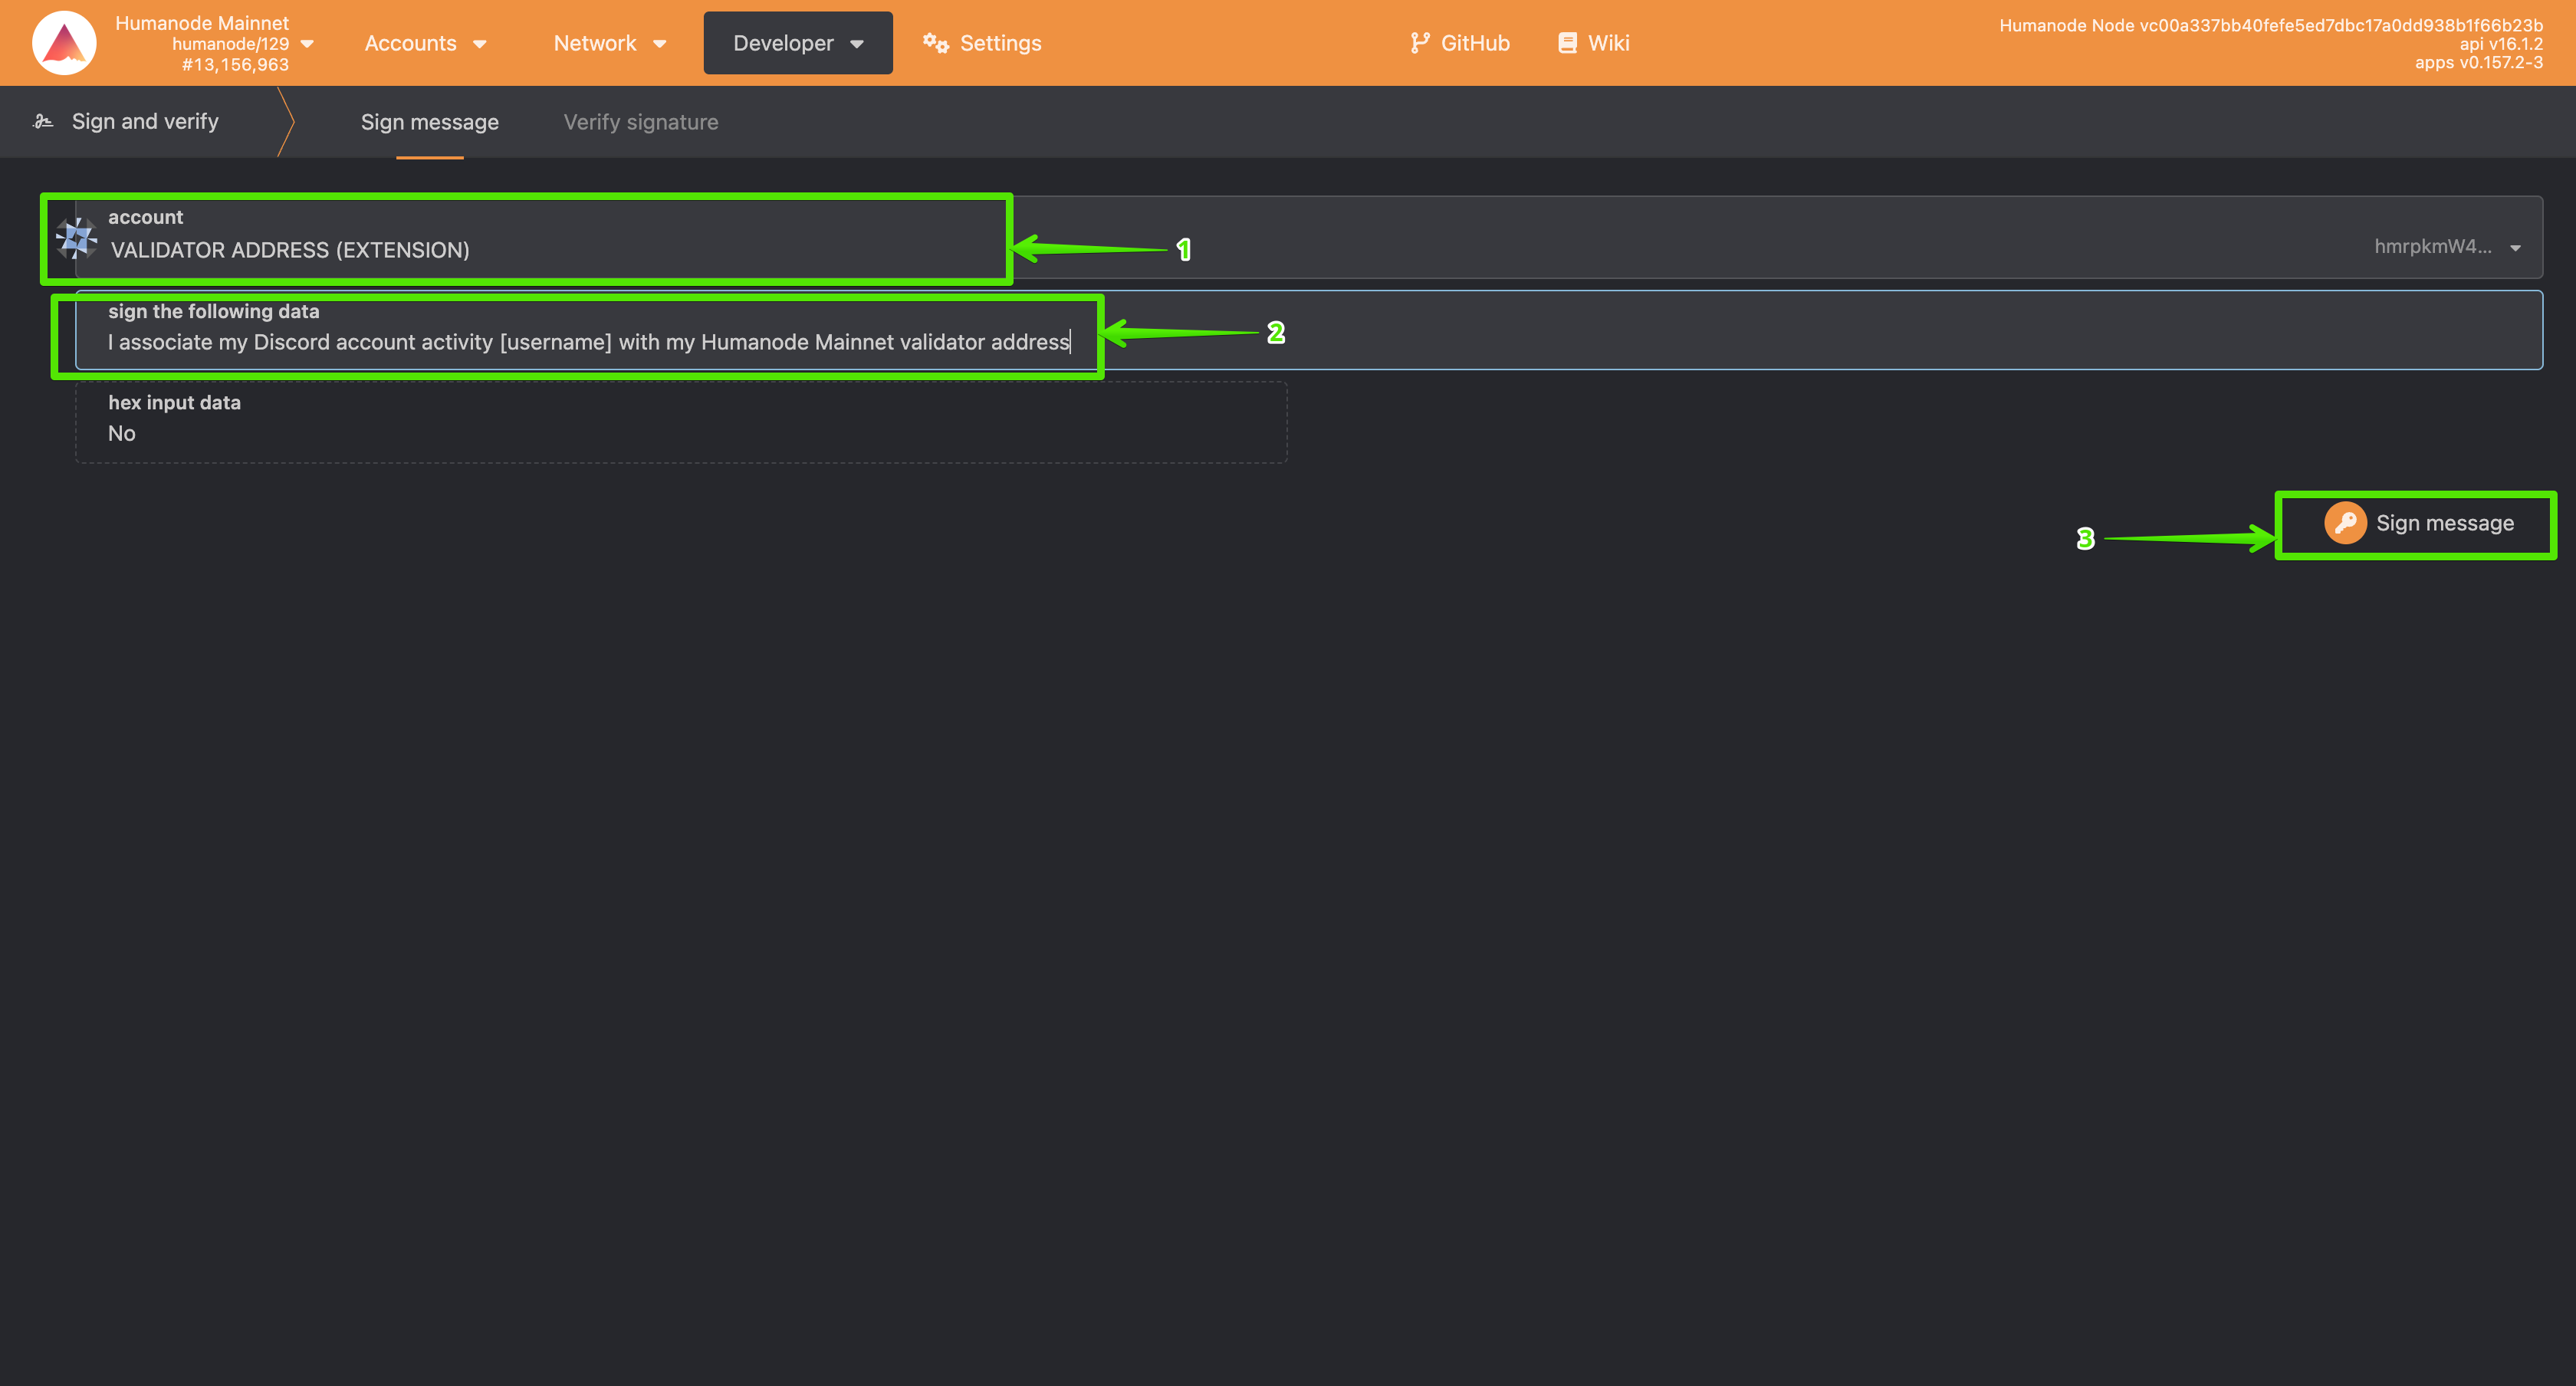Click the sign the following data field
Image resolution: width=2576 pixels, height=1386 pixels.
pos(1309,330)
